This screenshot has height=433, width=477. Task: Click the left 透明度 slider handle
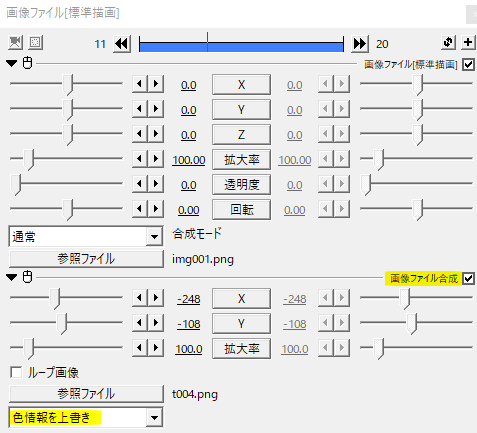[16, 184]
